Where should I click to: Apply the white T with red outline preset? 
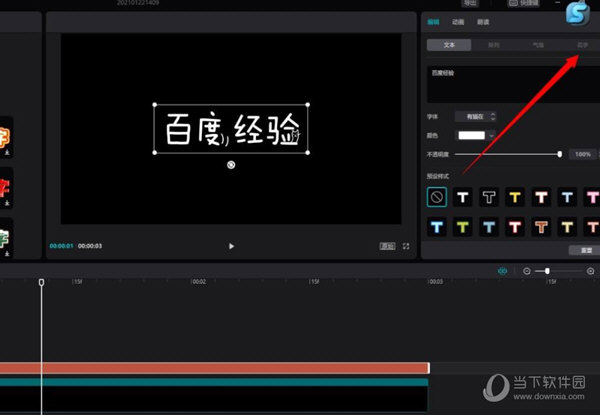515,227
